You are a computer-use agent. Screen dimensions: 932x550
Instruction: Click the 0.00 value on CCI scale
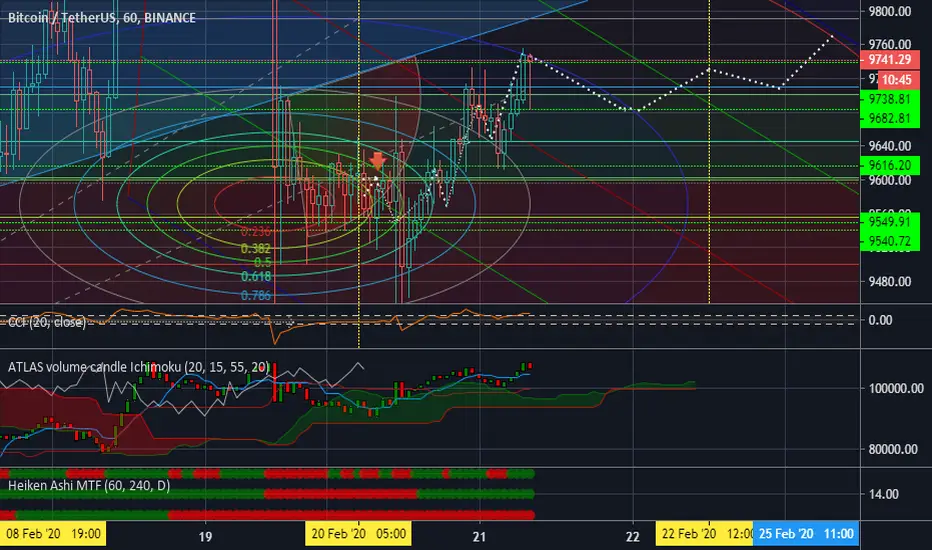pyautogui.click(x=880, y=320)
